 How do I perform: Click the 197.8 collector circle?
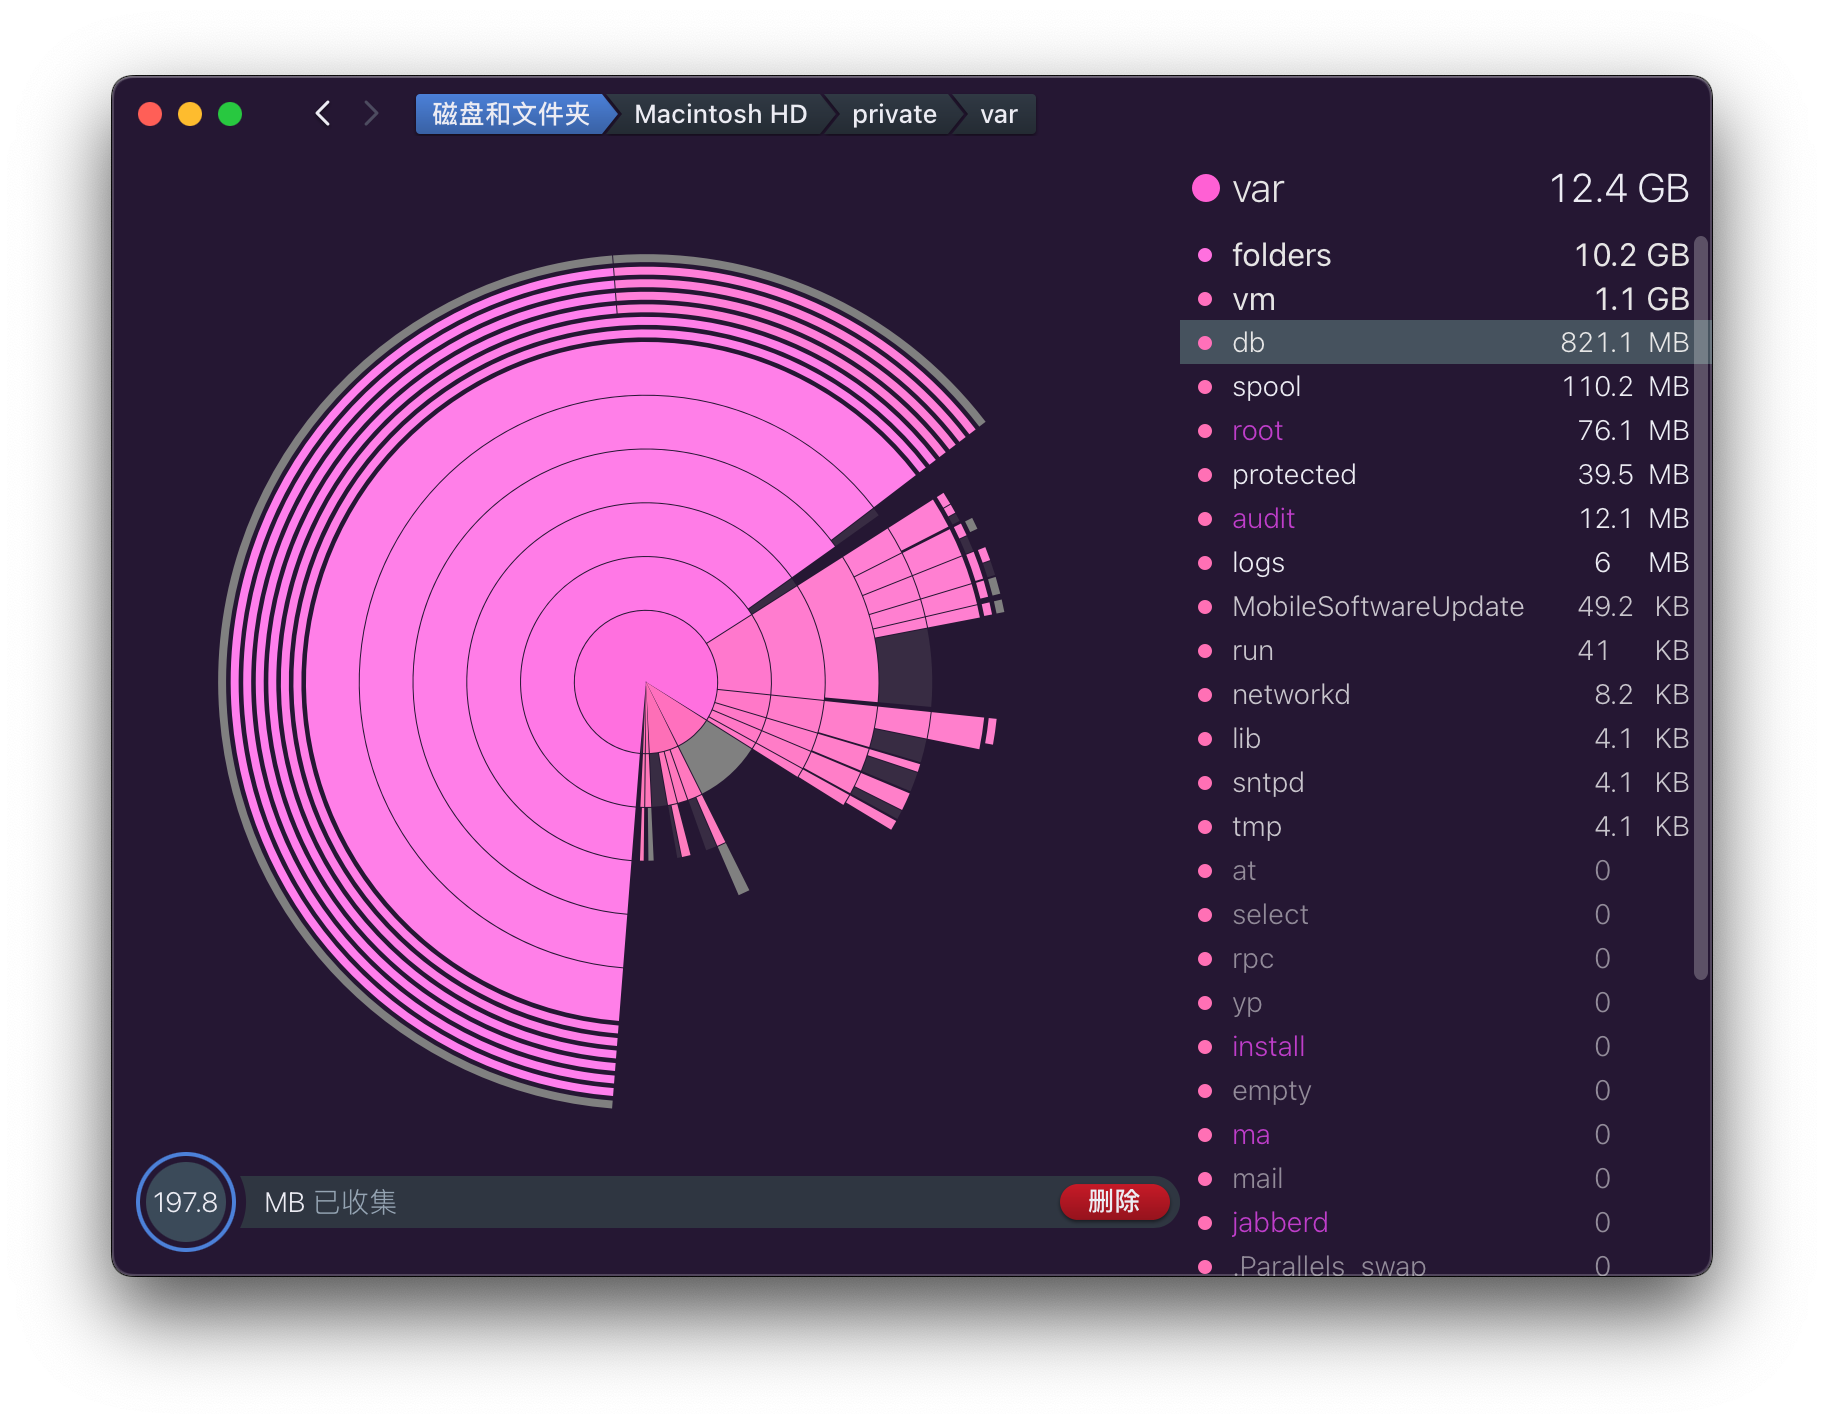click(x=186, y=1201)
